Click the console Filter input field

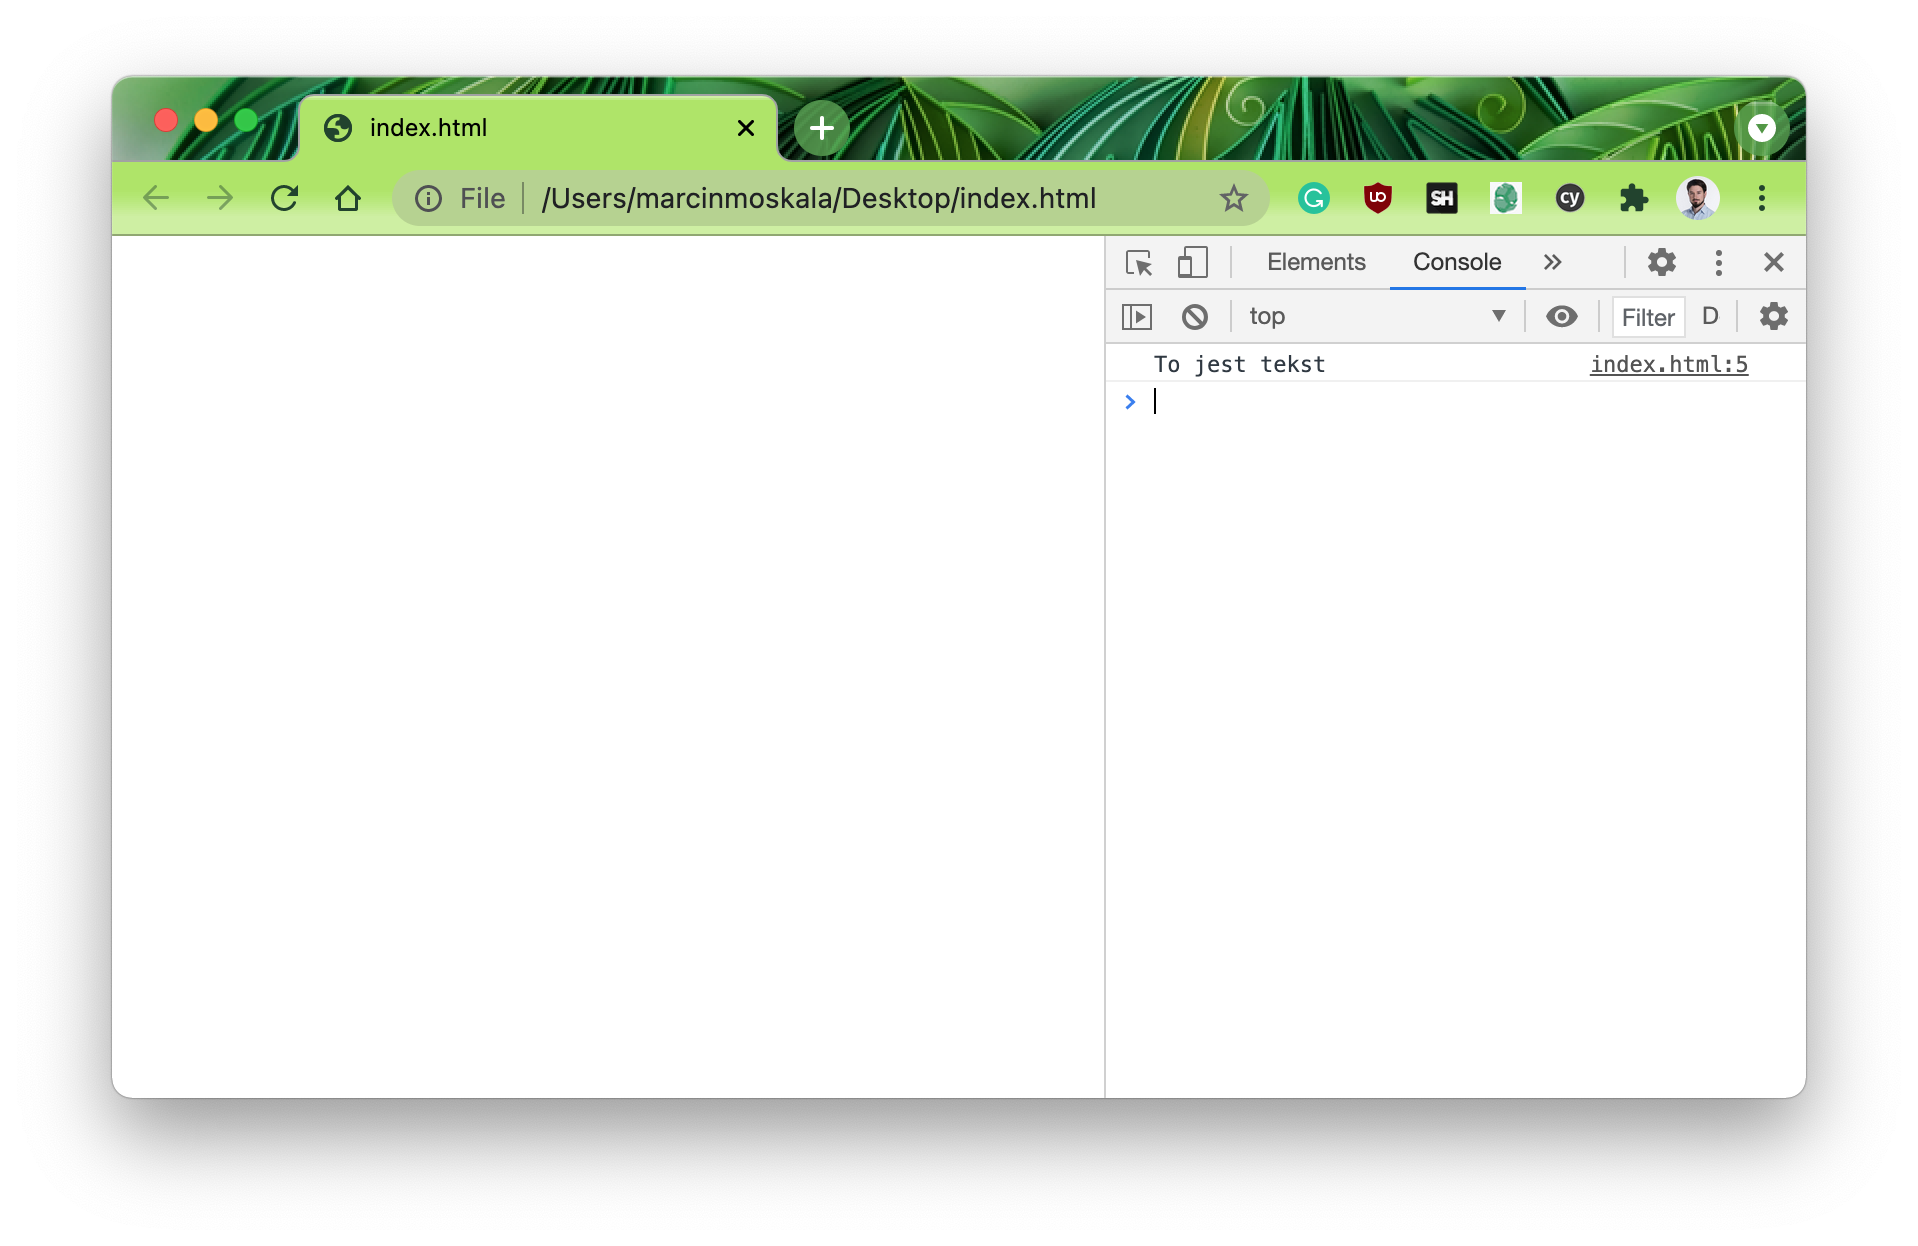click(x=1648, y=318)
